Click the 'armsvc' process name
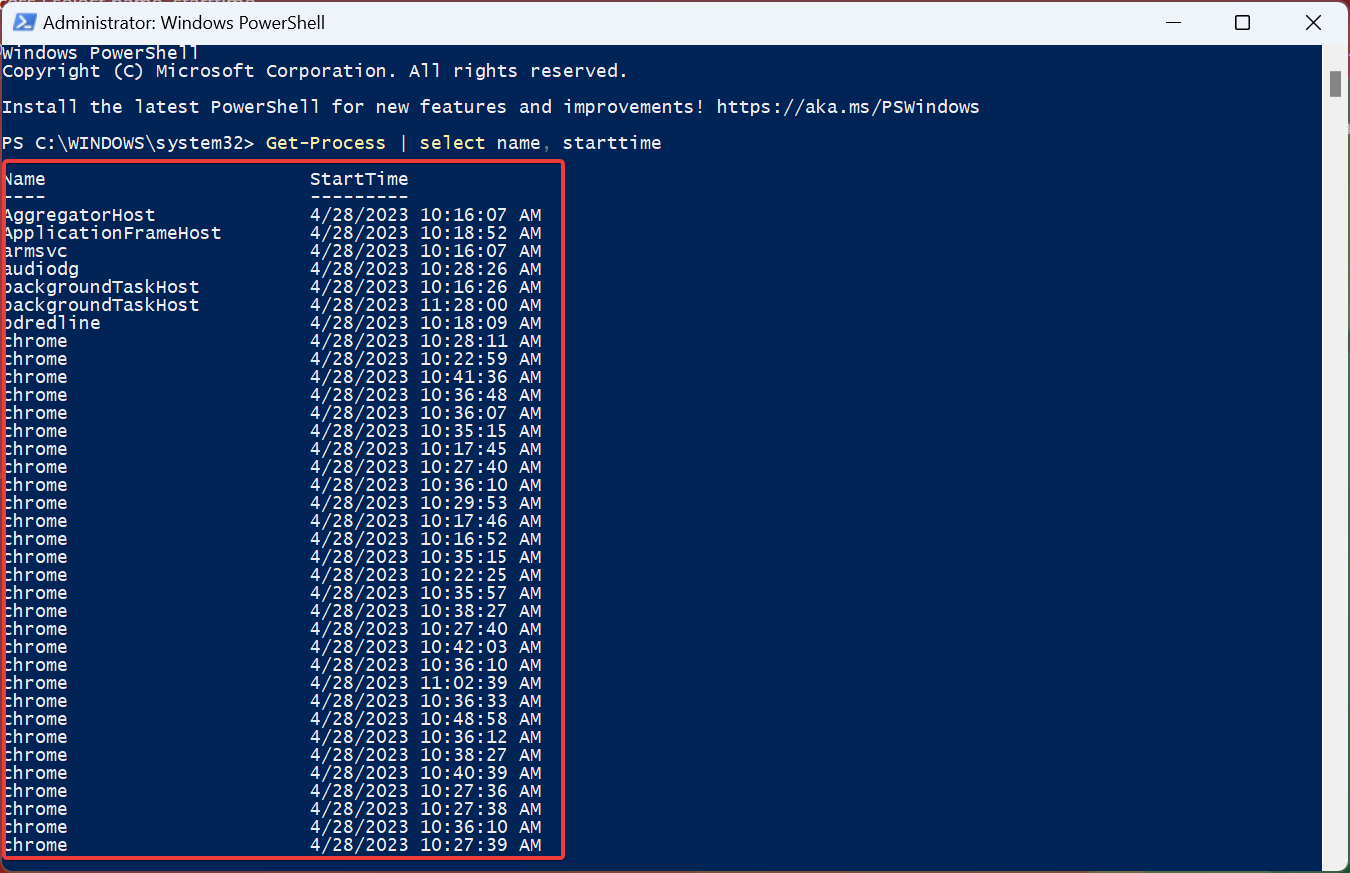1350x873 pixels. [35, 251]
